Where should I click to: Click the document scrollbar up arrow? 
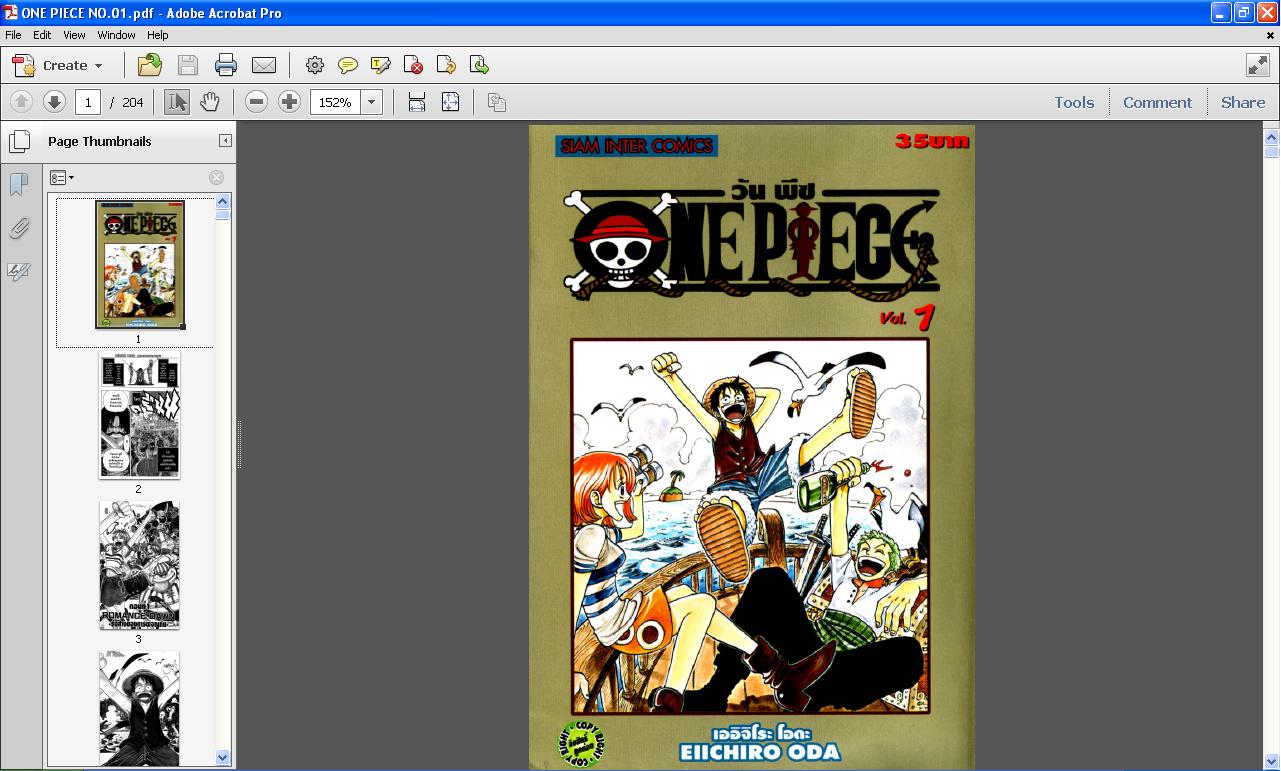point(1271,137)
